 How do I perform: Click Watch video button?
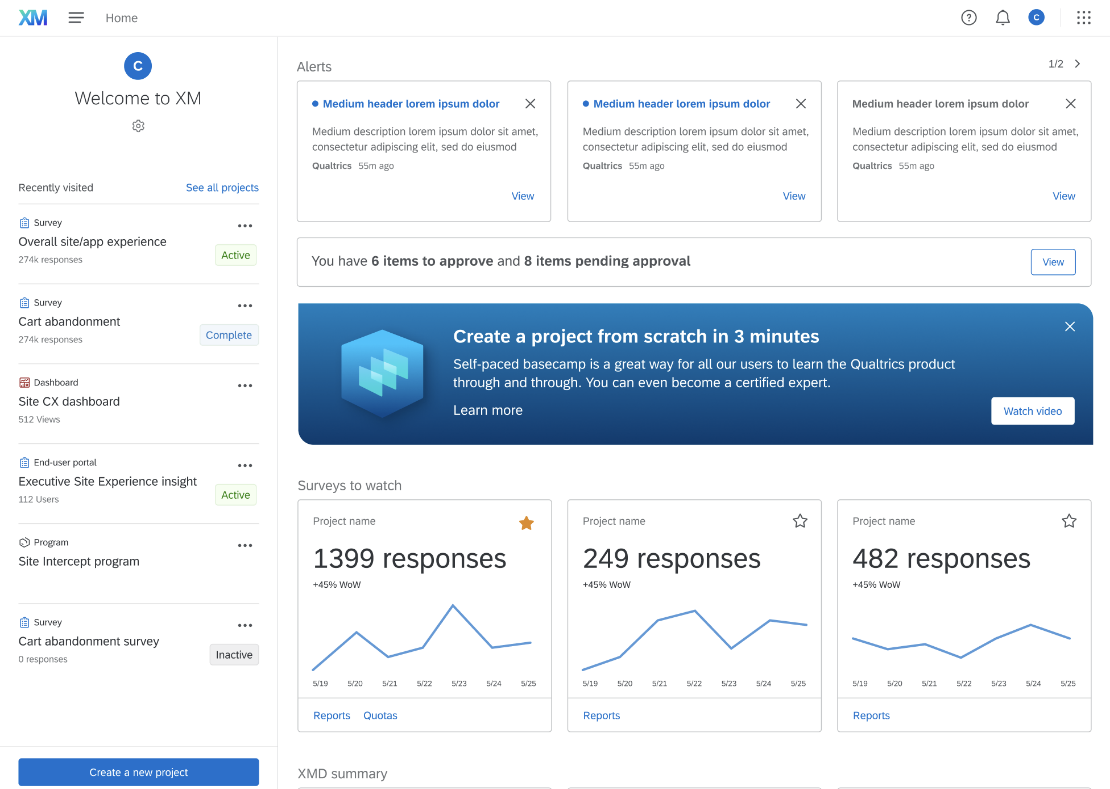click(1032, 411)
